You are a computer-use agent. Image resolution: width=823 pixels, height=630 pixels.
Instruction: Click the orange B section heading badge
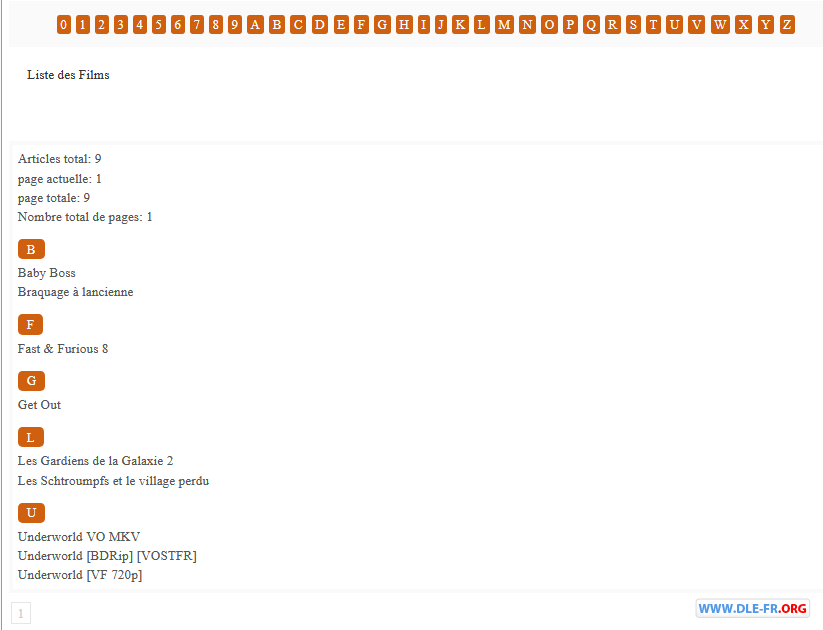[31, 249]
